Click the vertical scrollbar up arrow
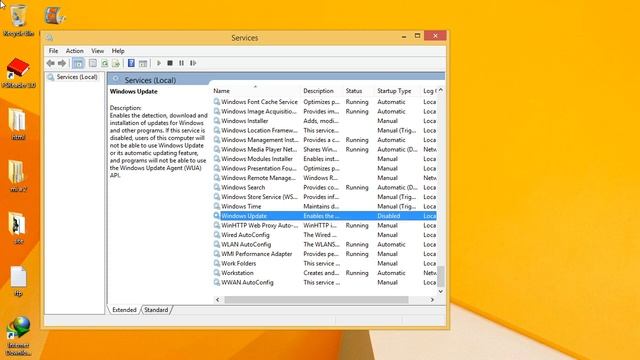The image size is (640, 360). click(441, 90)
